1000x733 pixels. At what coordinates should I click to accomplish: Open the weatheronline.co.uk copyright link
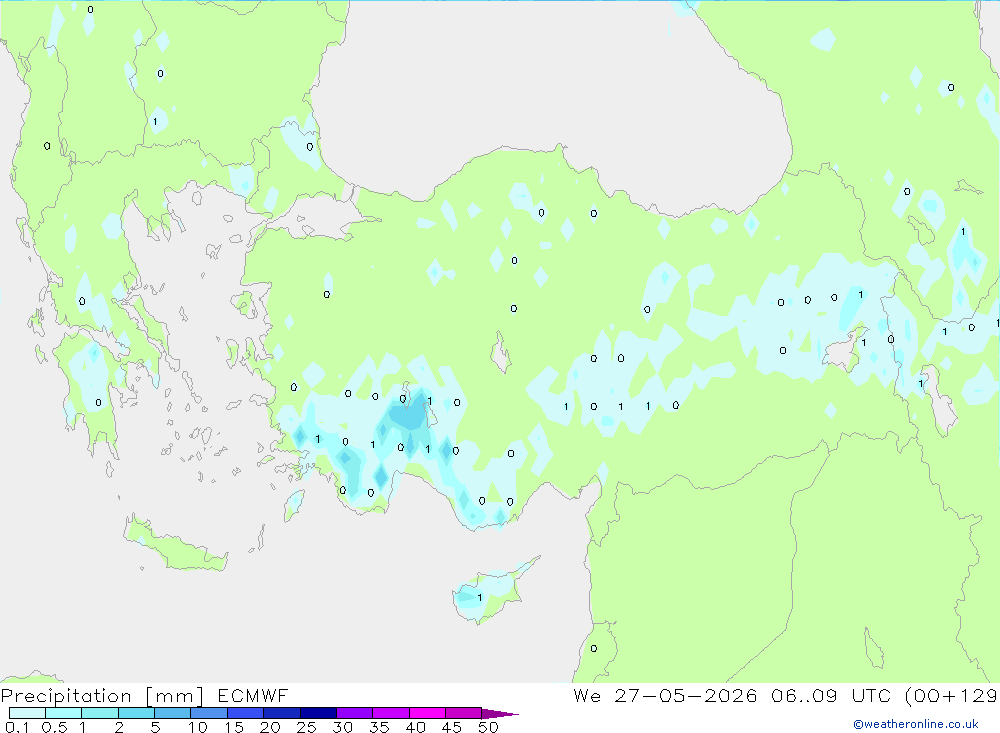coord(916,724)
